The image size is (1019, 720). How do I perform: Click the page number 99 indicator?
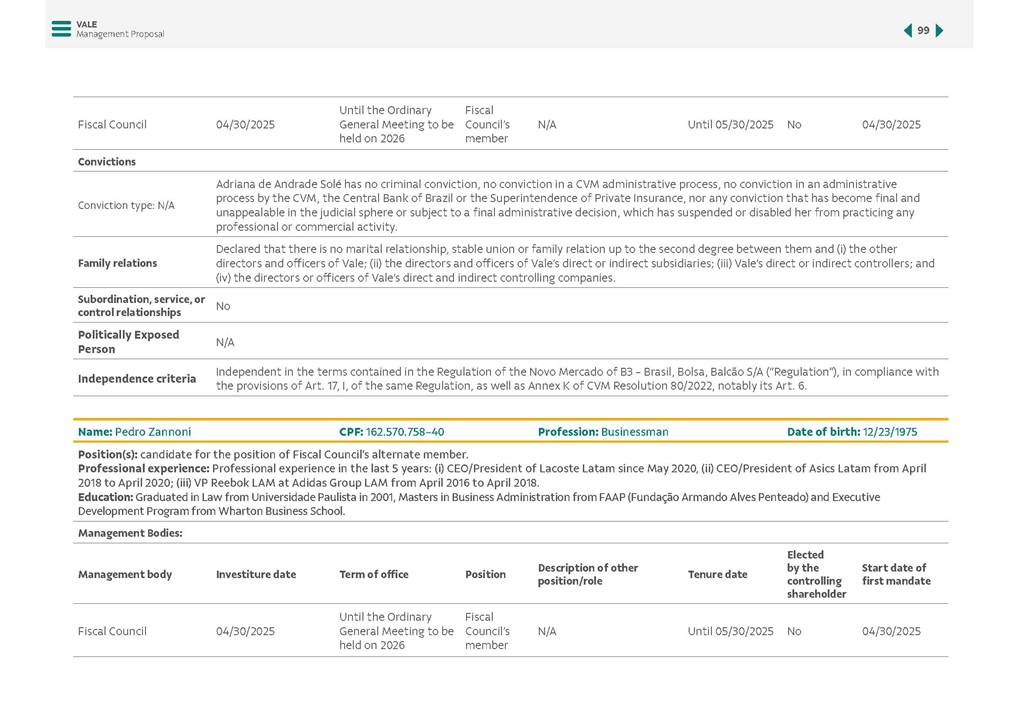click(x=923, y=31)
